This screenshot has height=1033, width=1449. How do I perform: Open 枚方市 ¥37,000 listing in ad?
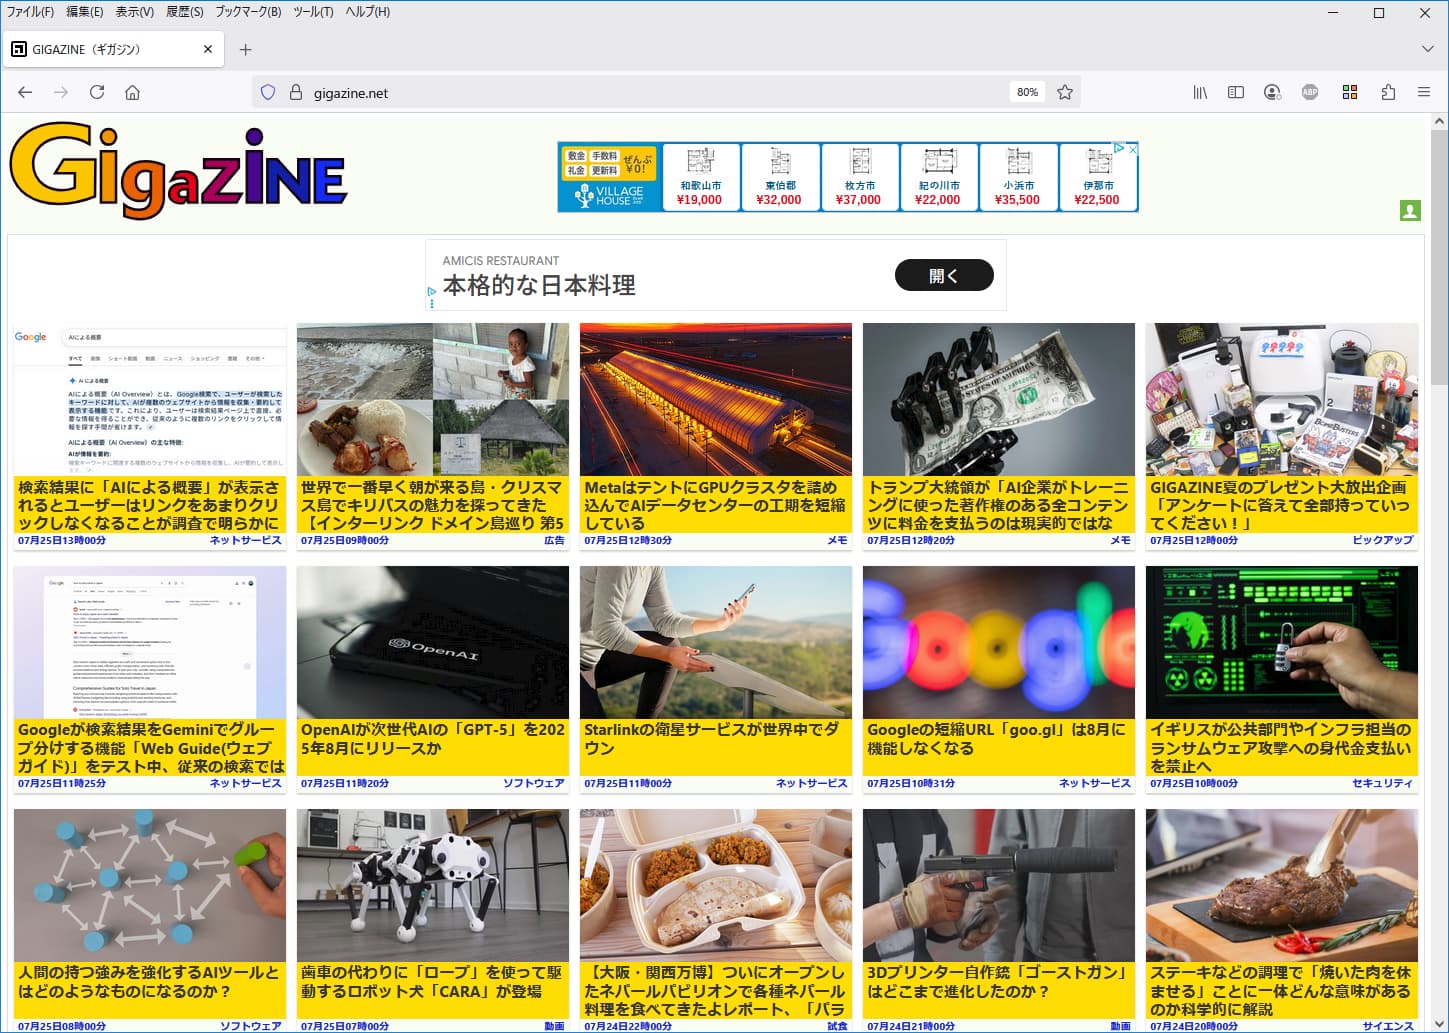[x=859, y=177]
